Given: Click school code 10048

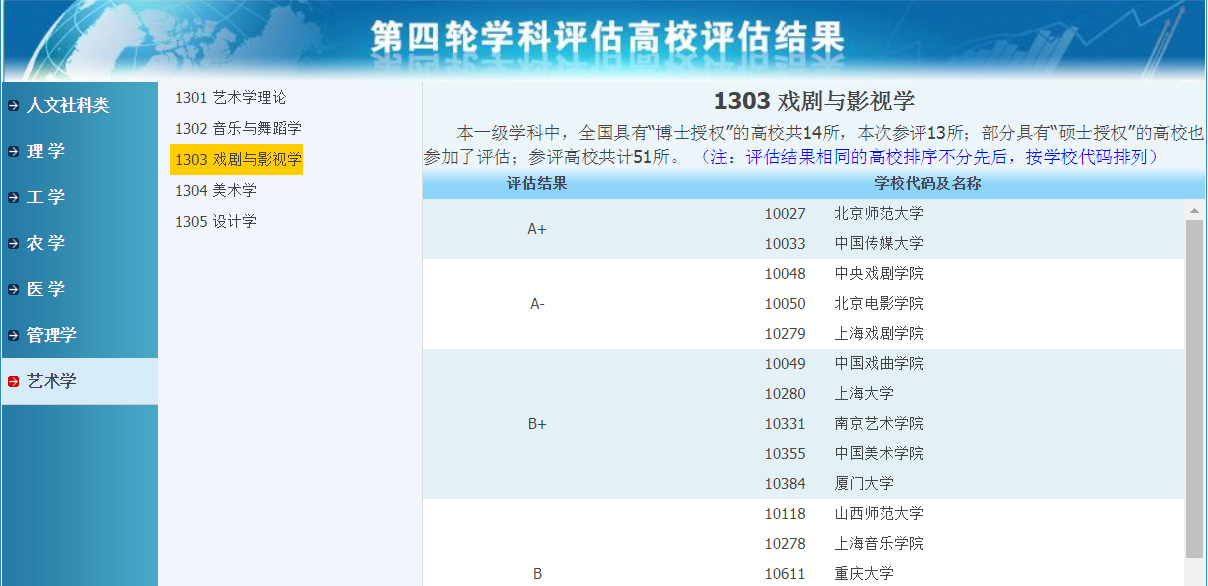Looking at the screenshot, I should tap(785, 274).
